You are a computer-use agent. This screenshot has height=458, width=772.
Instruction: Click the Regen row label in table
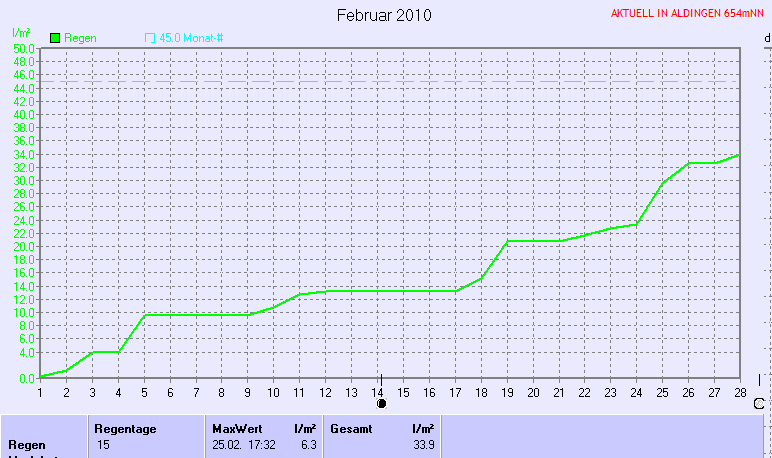click(28, 443)
